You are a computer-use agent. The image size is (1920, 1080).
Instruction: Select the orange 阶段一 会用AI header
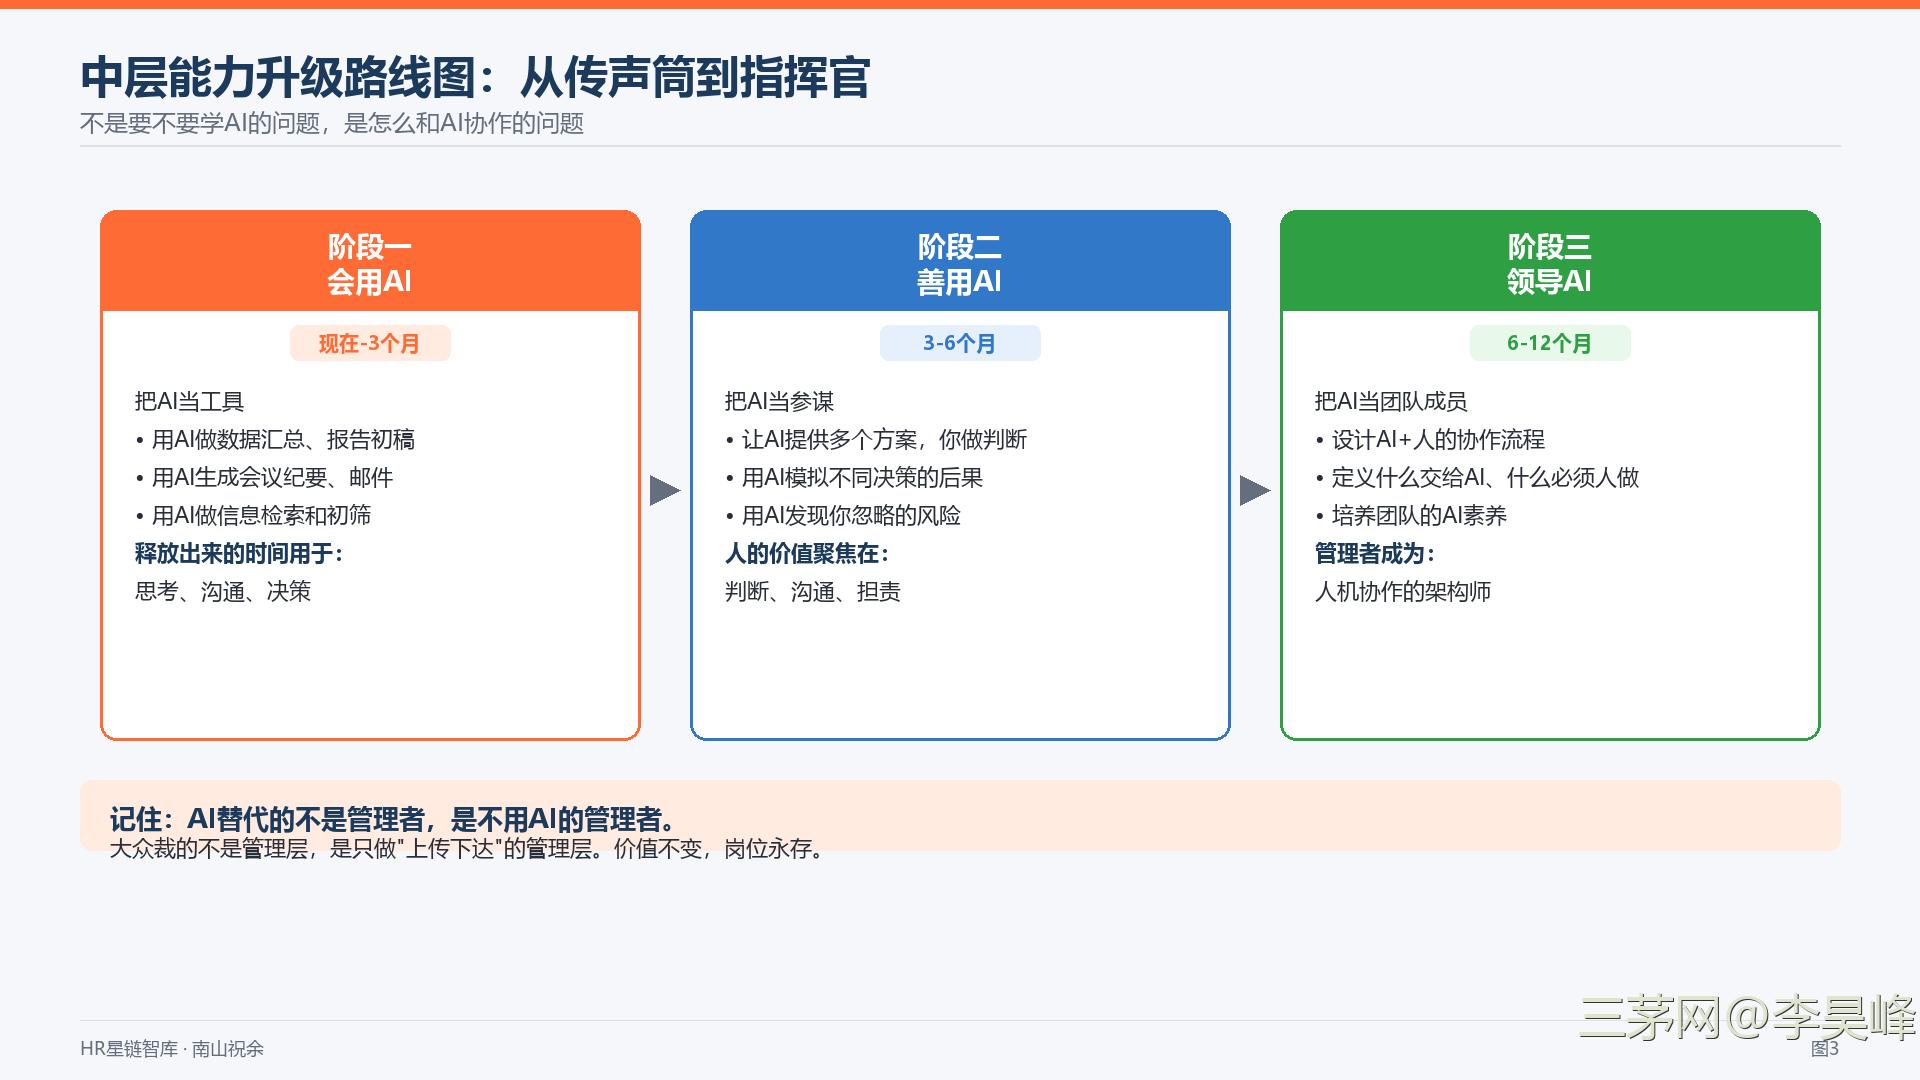[x=370, y=261]
